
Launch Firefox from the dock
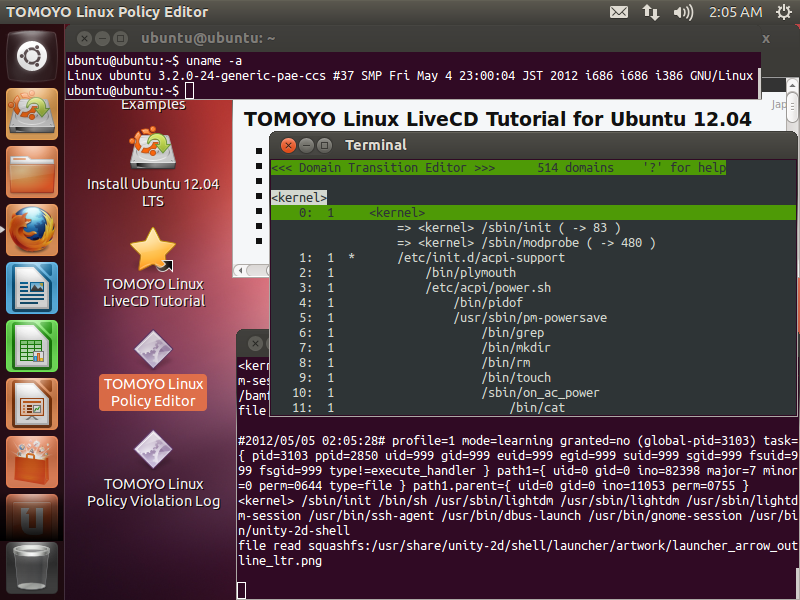32,230
